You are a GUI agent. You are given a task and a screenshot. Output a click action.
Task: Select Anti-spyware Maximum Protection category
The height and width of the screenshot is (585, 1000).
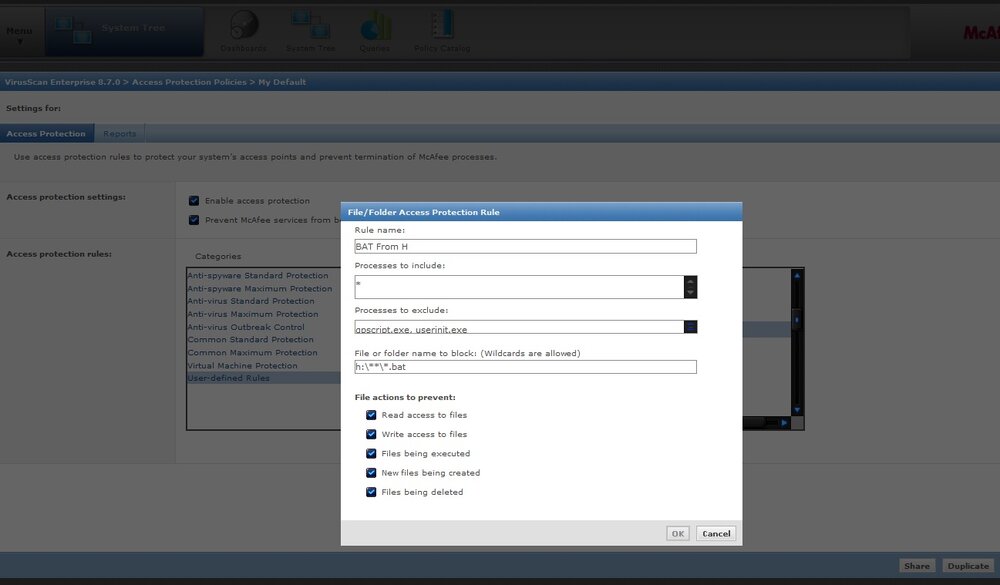[260, 288]
